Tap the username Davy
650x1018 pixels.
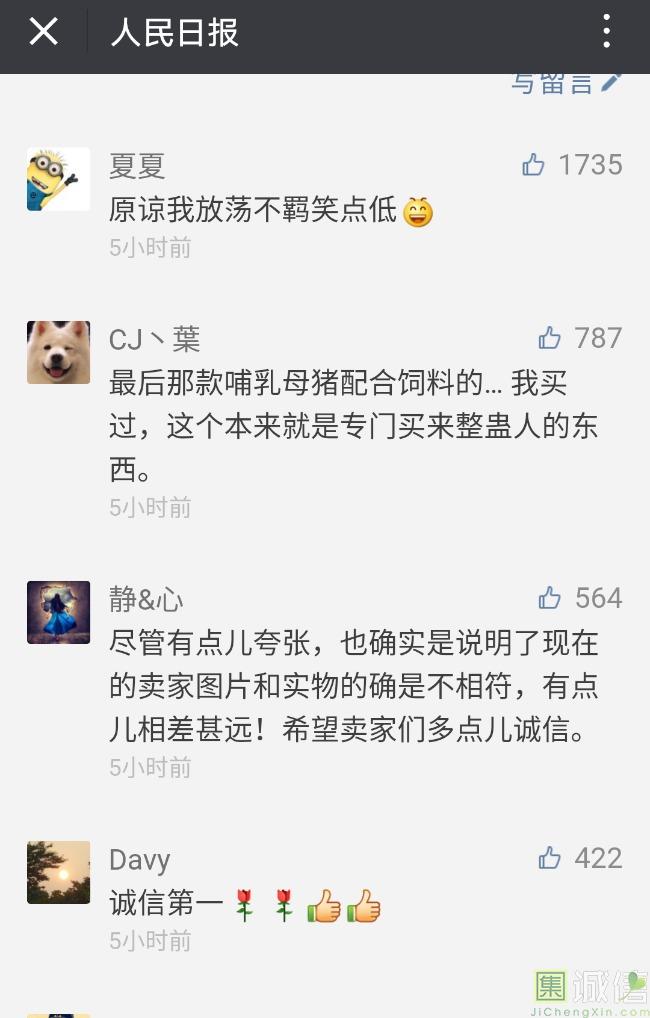[140, 860]
